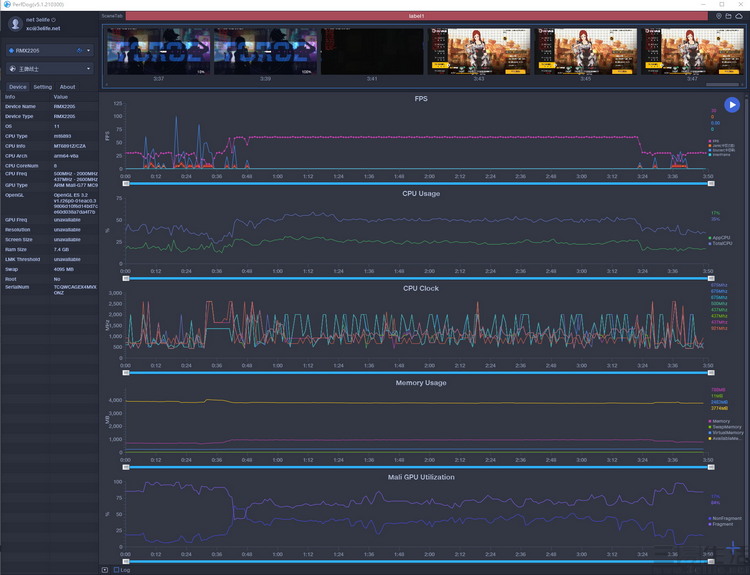Select the Device tab
The height and width of the screenshot is (575, 750).
18,87
